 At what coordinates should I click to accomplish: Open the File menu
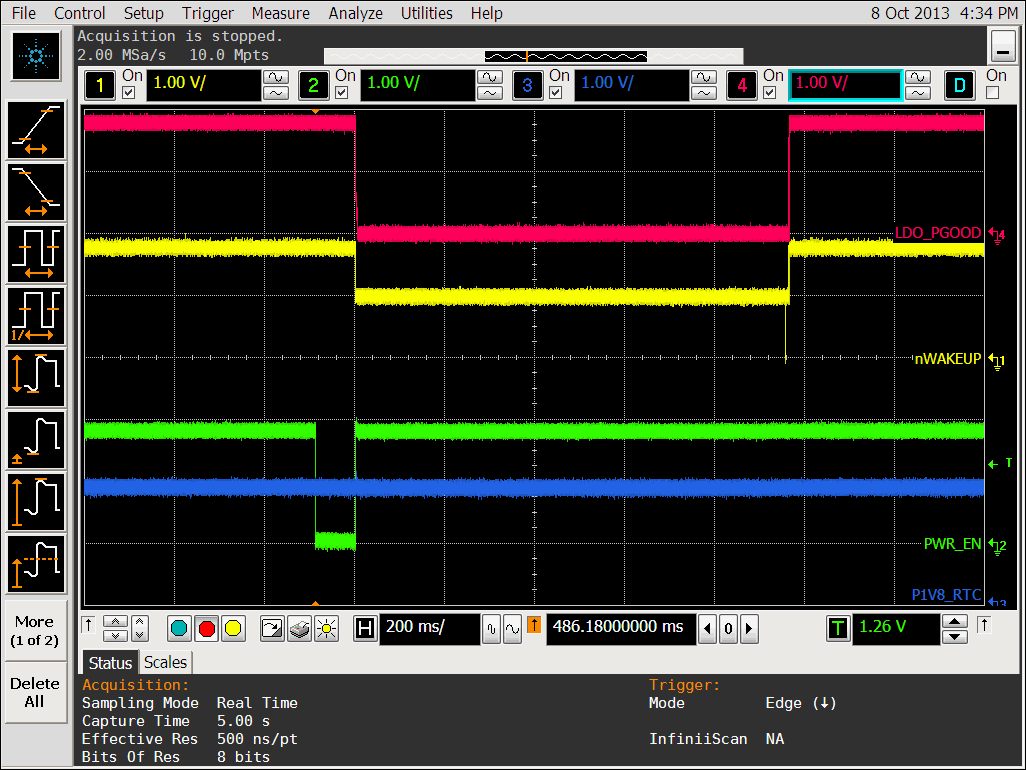tap(24, 13)
